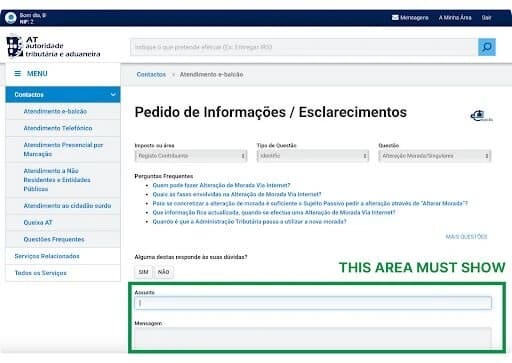This screenshot has height=363, width=512.
Task: Click Sair to log out
Action: (x=486, y=18)
